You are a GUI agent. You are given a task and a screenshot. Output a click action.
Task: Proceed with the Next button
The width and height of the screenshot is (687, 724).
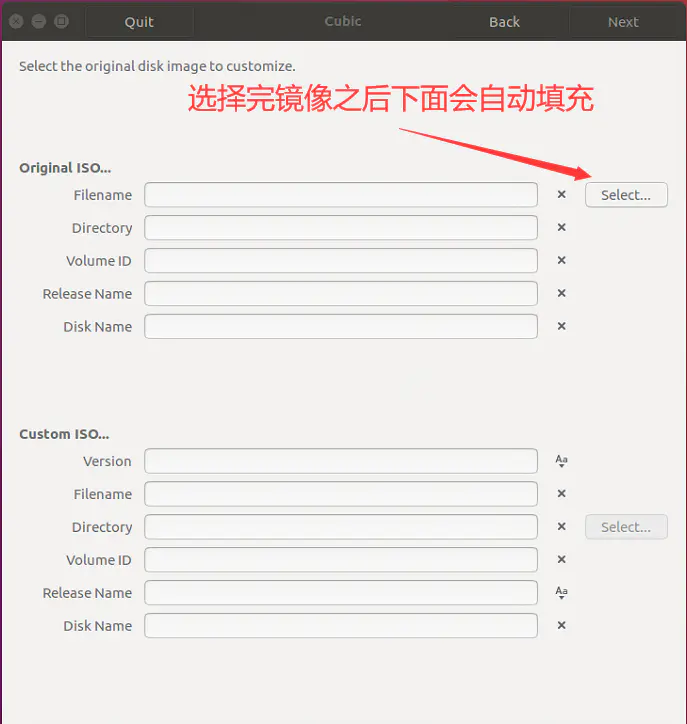tap(623, 22)
